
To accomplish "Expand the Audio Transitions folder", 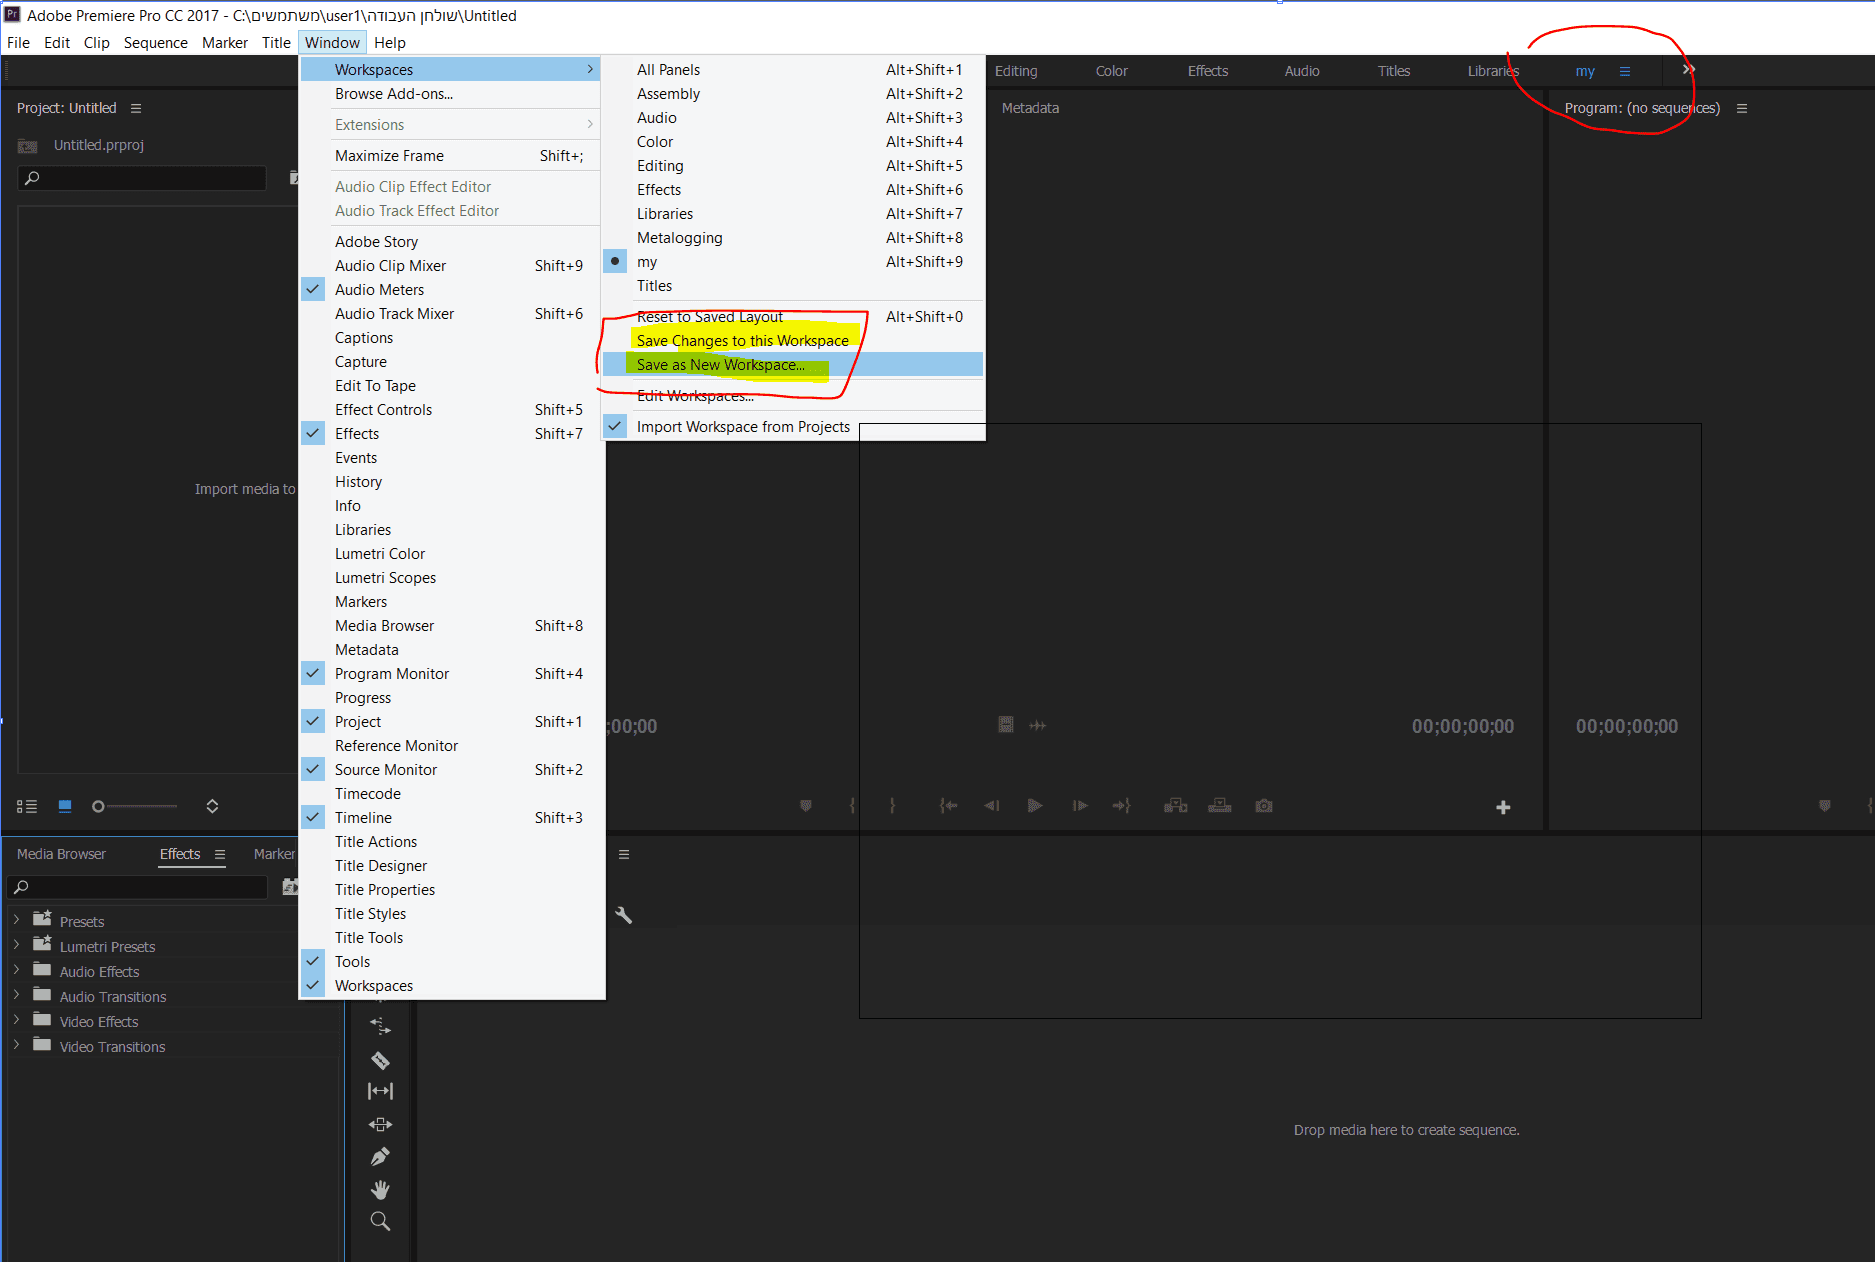I will 16,995.
